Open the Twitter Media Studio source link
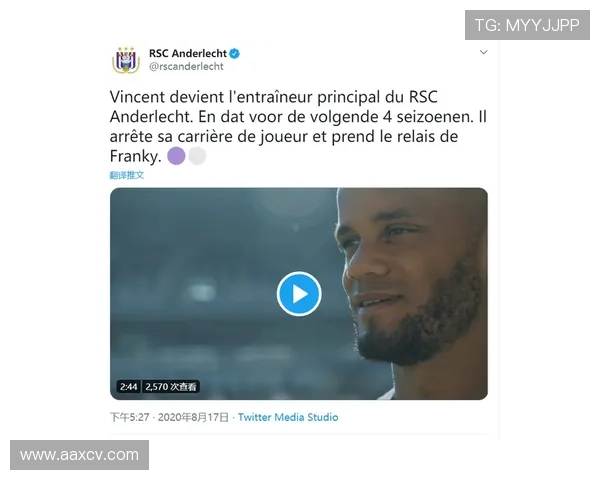 click(x=288, y=417)
